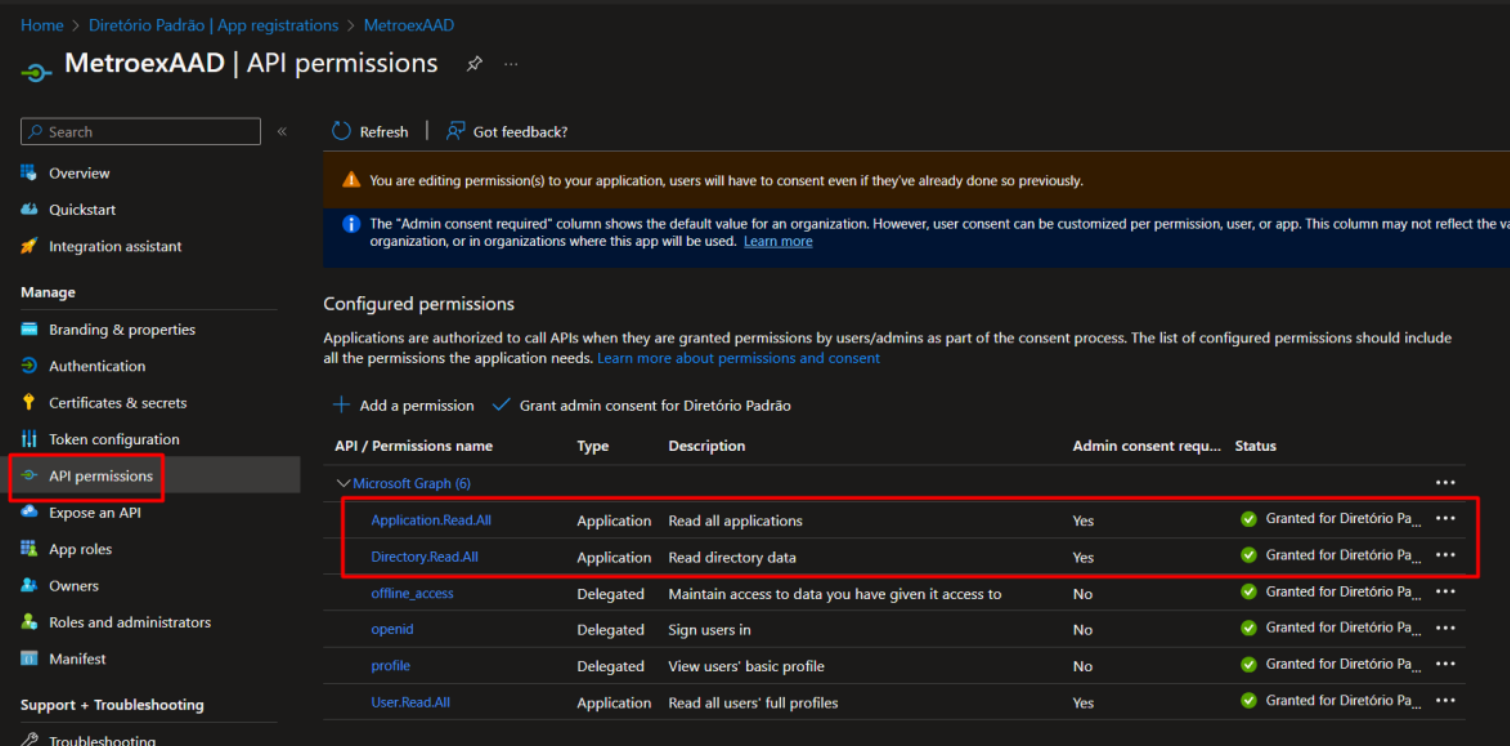The width and height of the screenshot is (1510, 746).
Task: Click into the sidebar Search field
Action: tap(141, 131)
